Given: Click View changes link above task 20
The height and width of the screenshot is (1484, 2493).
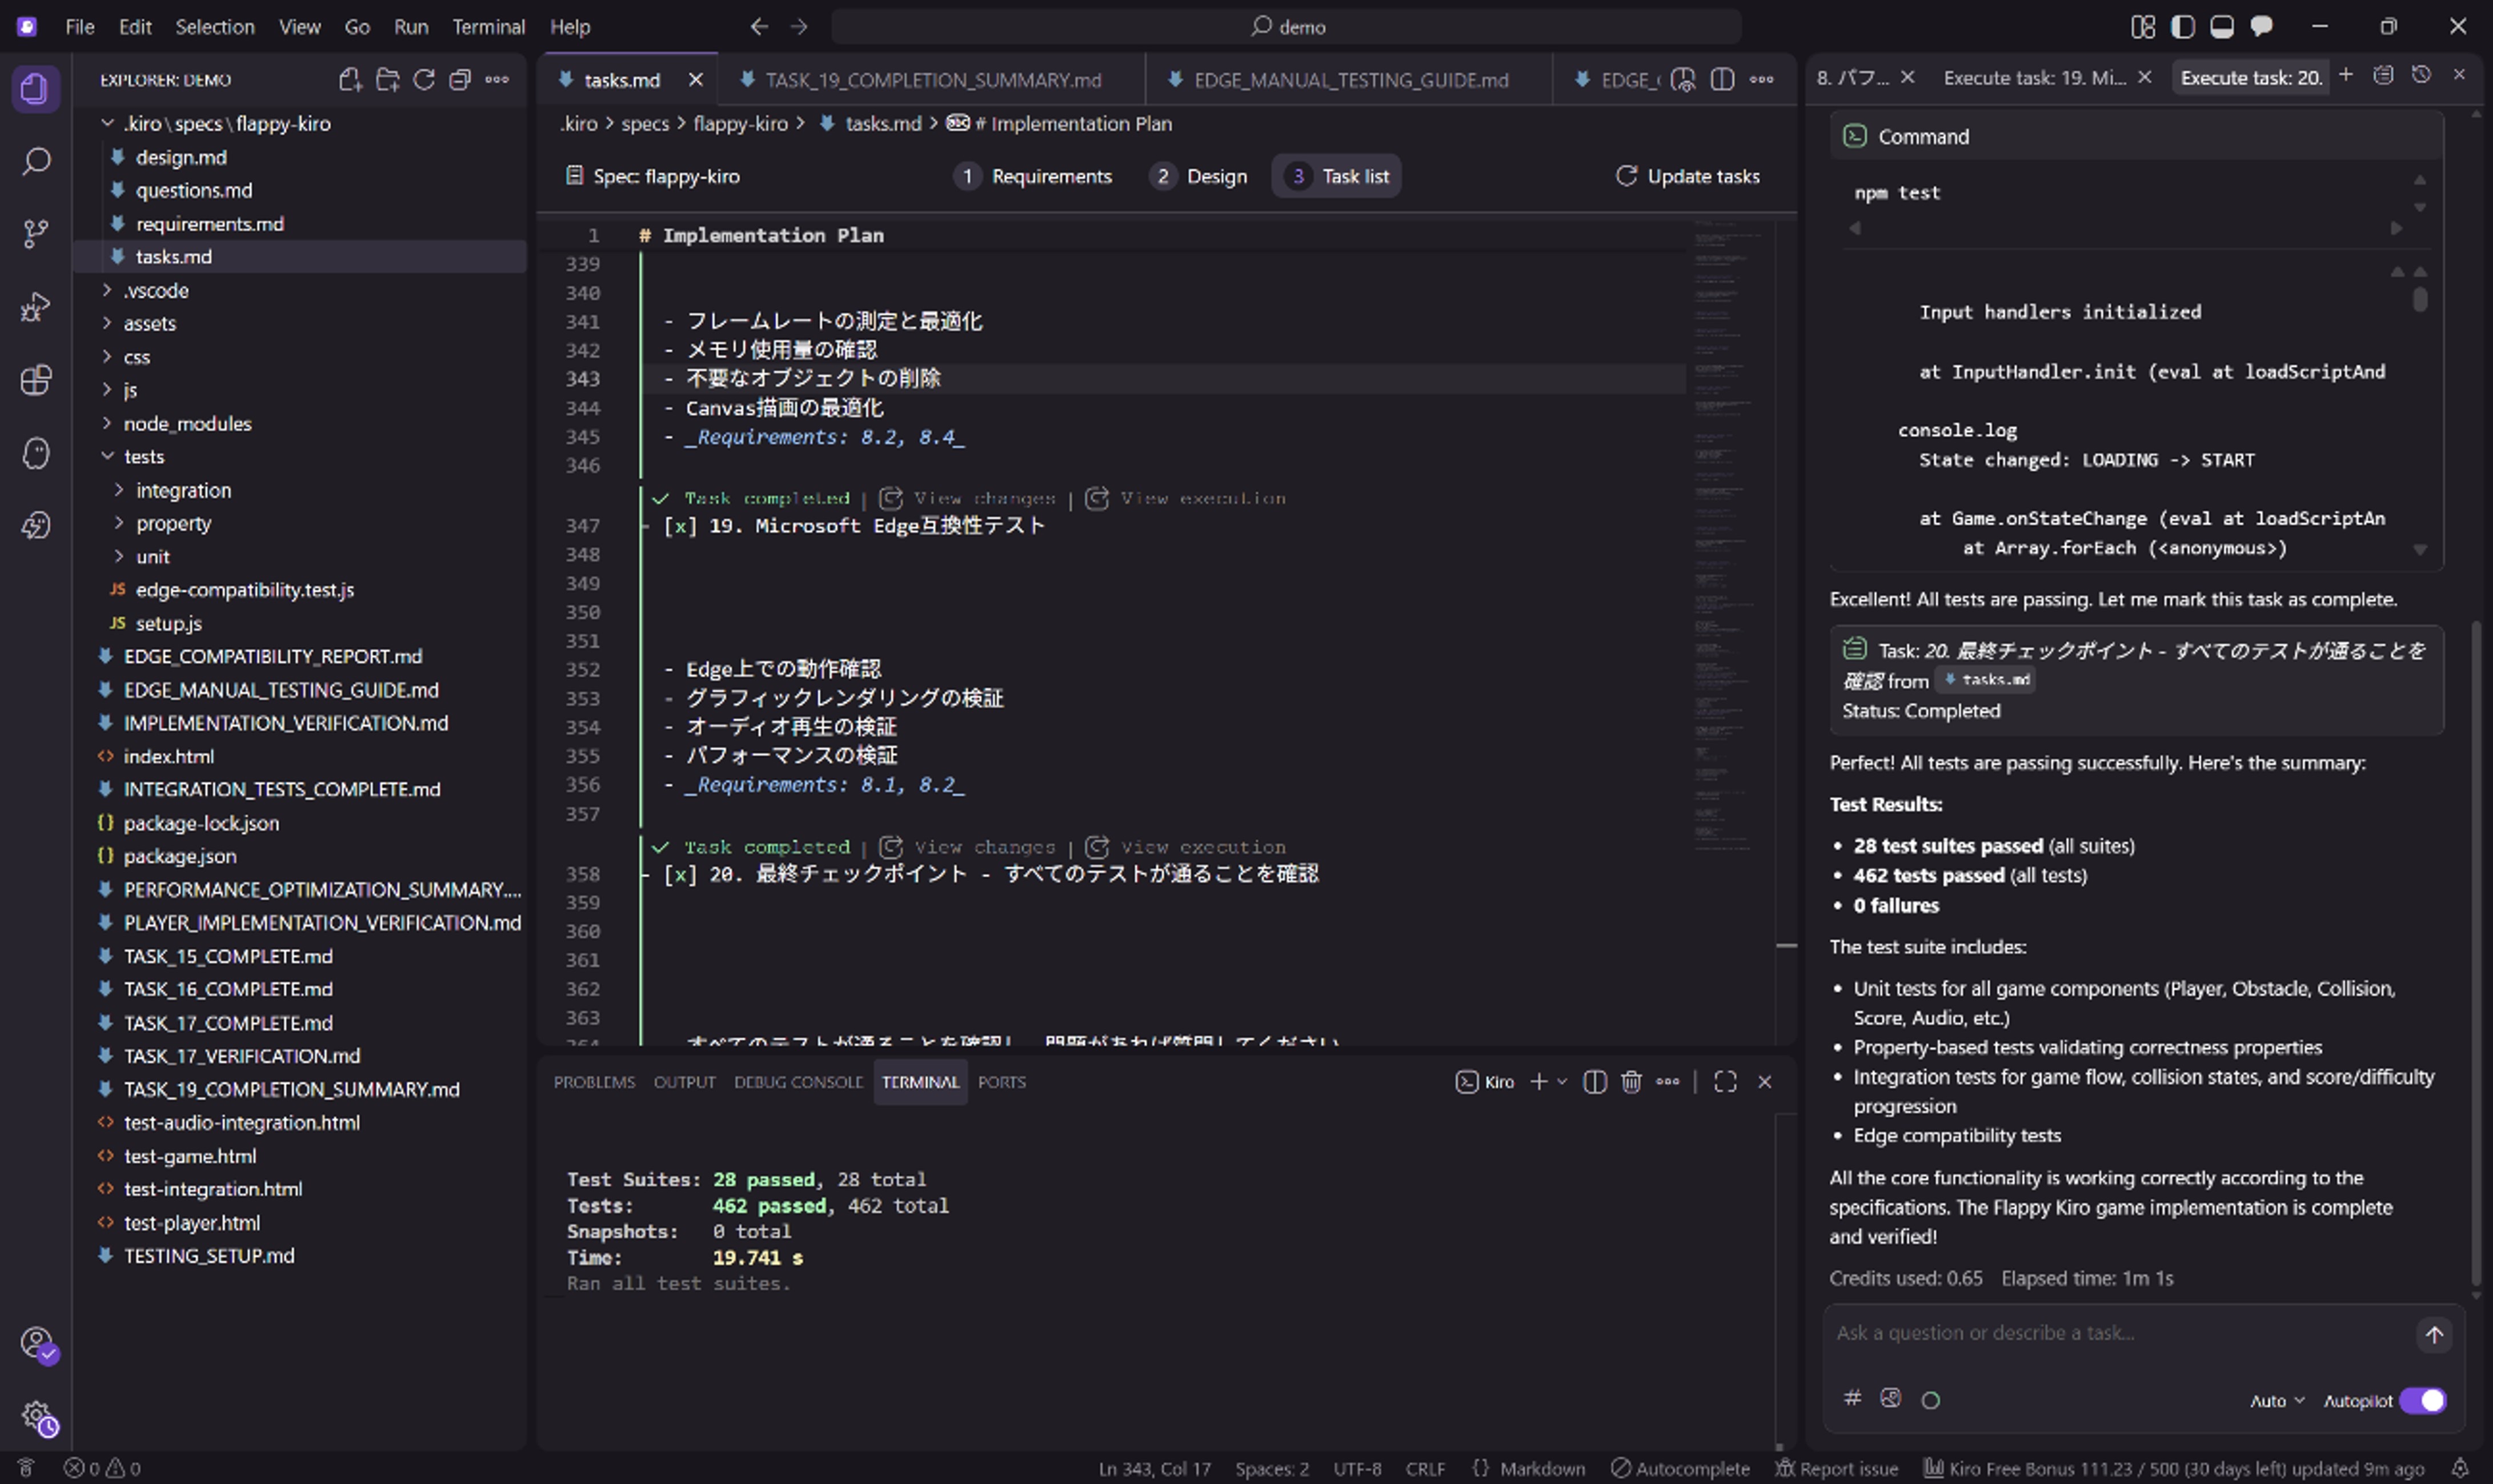Looking at the screenshot, I should click(983, 847).
